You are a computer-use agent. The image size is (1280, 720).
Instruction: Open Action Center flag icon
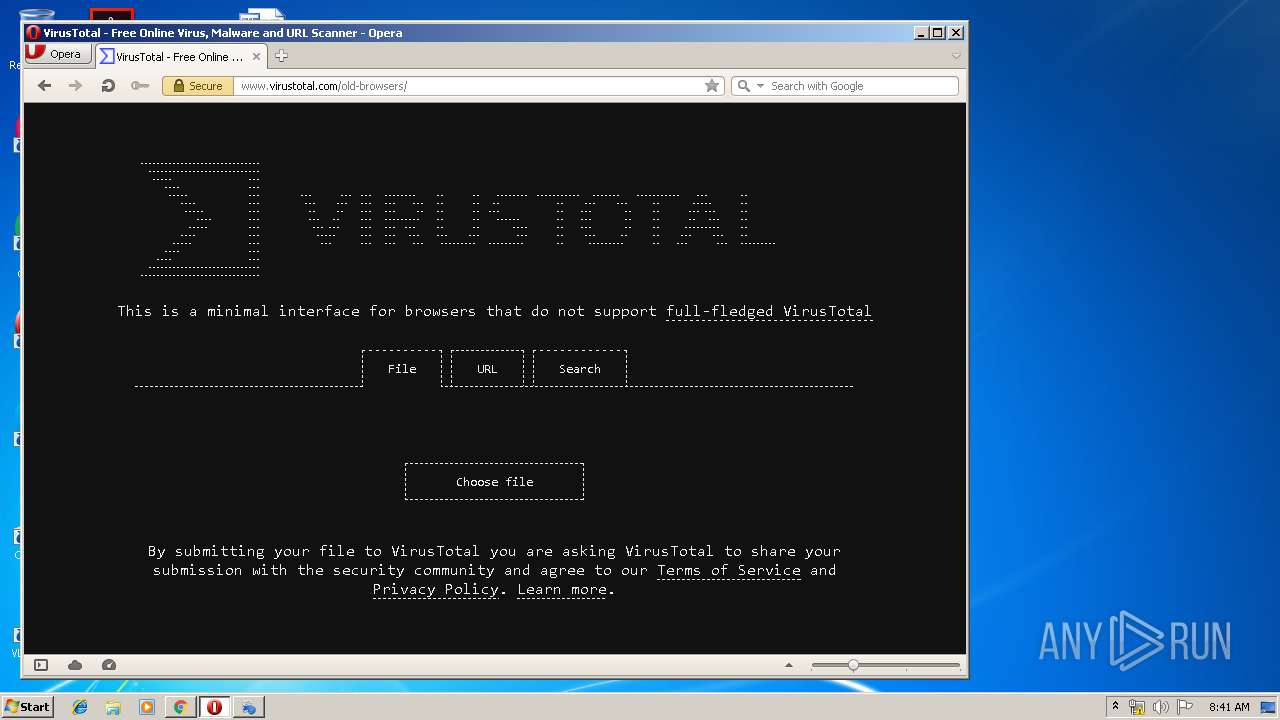(x=1185, y=707)
